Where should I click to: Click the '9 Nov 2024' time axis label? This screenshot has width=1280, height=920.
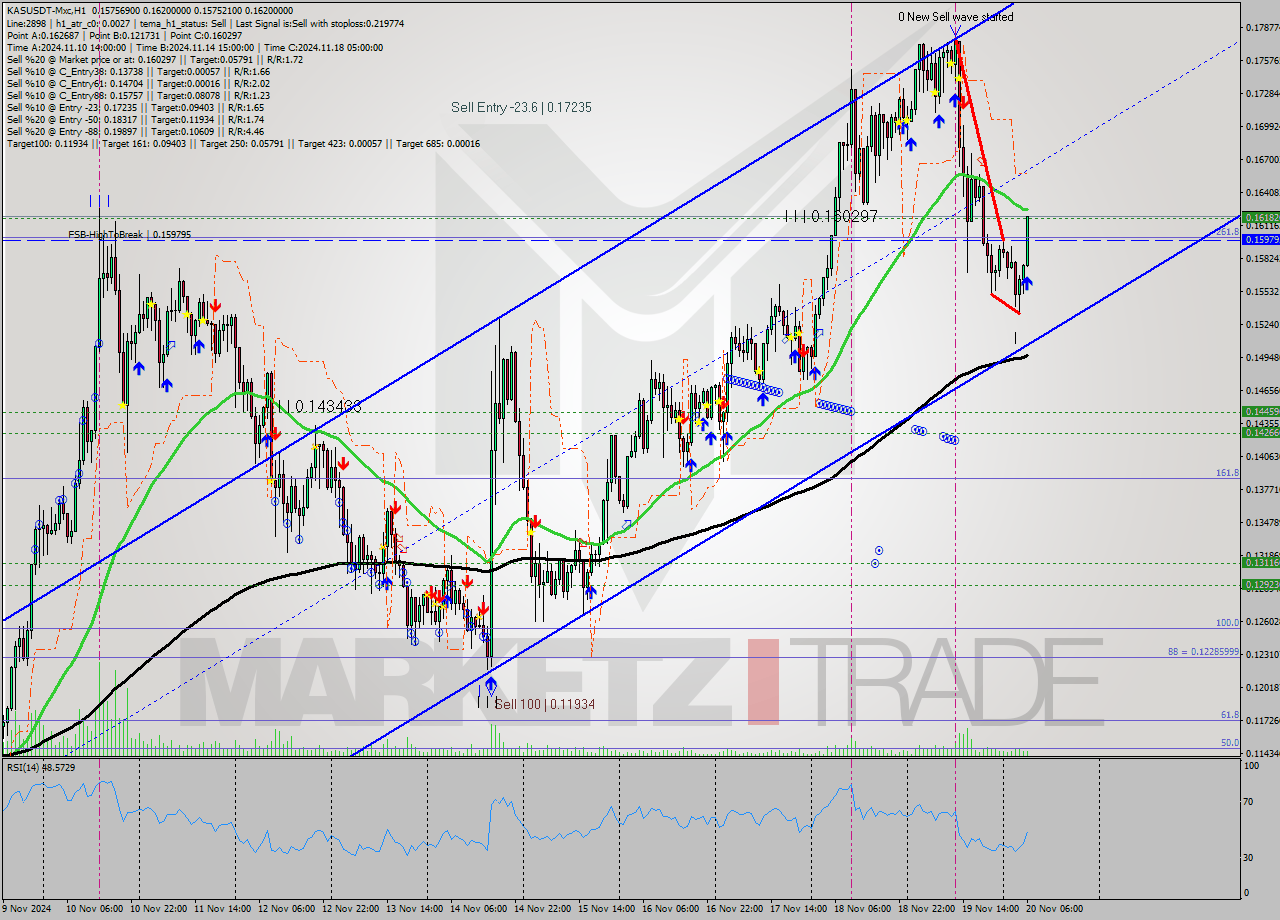tap(26, 909)
